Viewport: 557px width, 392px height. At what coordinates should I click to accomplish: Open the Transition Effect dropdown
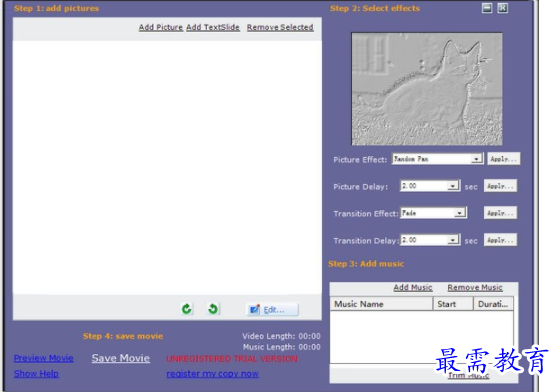459,213
